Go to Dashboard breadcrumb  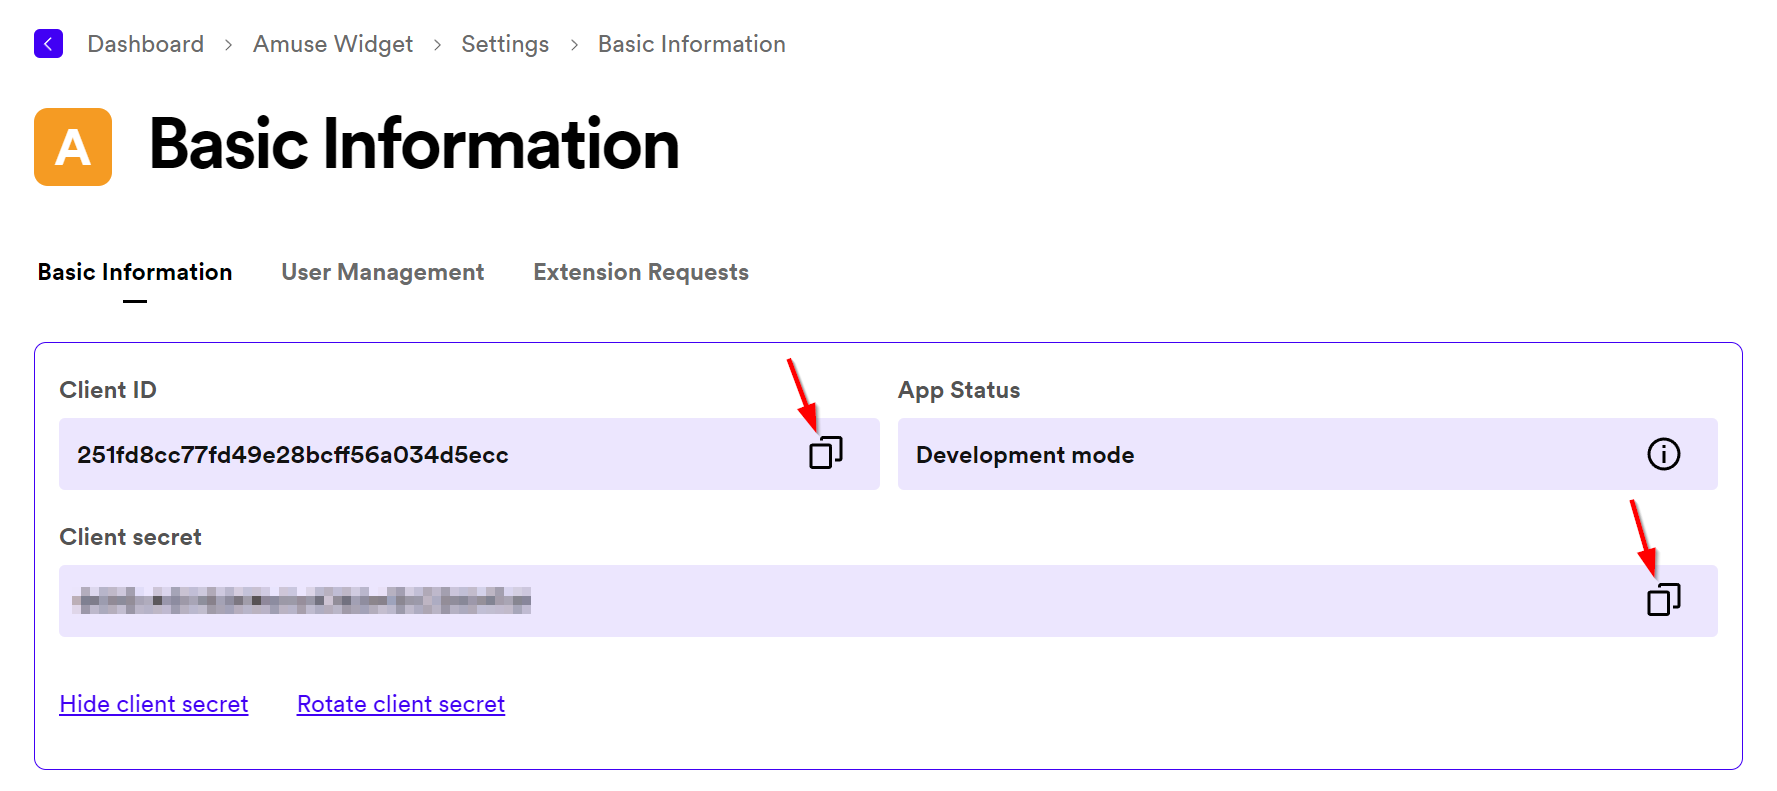click(146, 44)
